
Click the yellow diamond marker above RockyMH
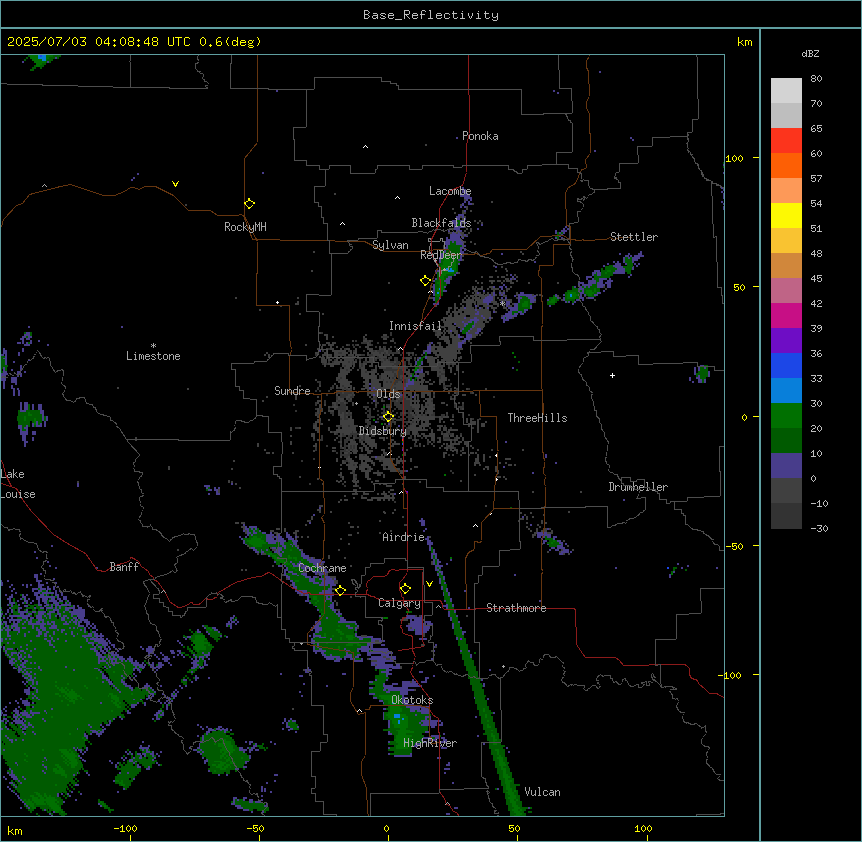[x=249, y=203]
